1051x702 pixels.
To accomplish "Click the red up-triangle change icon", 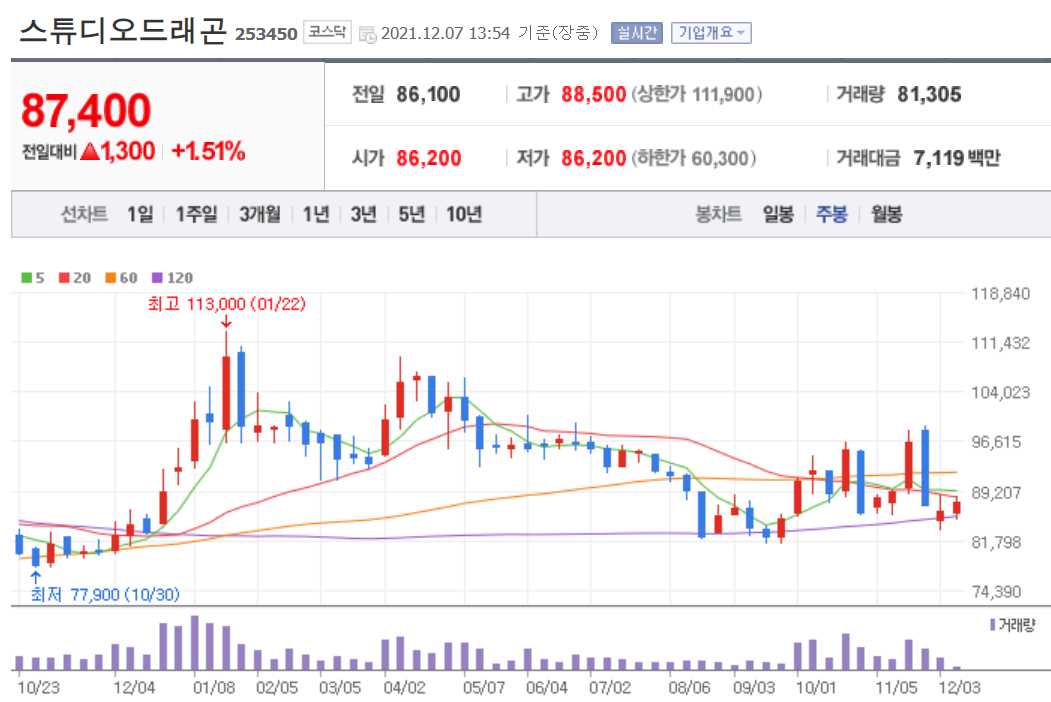I will pyautogui.click(x=89, y=152).
